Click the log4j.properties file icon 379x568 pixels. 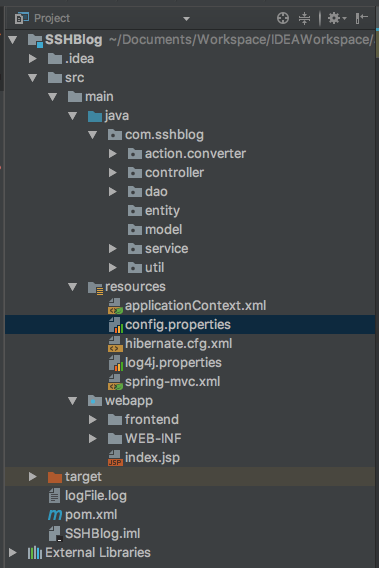click(115, 363)
